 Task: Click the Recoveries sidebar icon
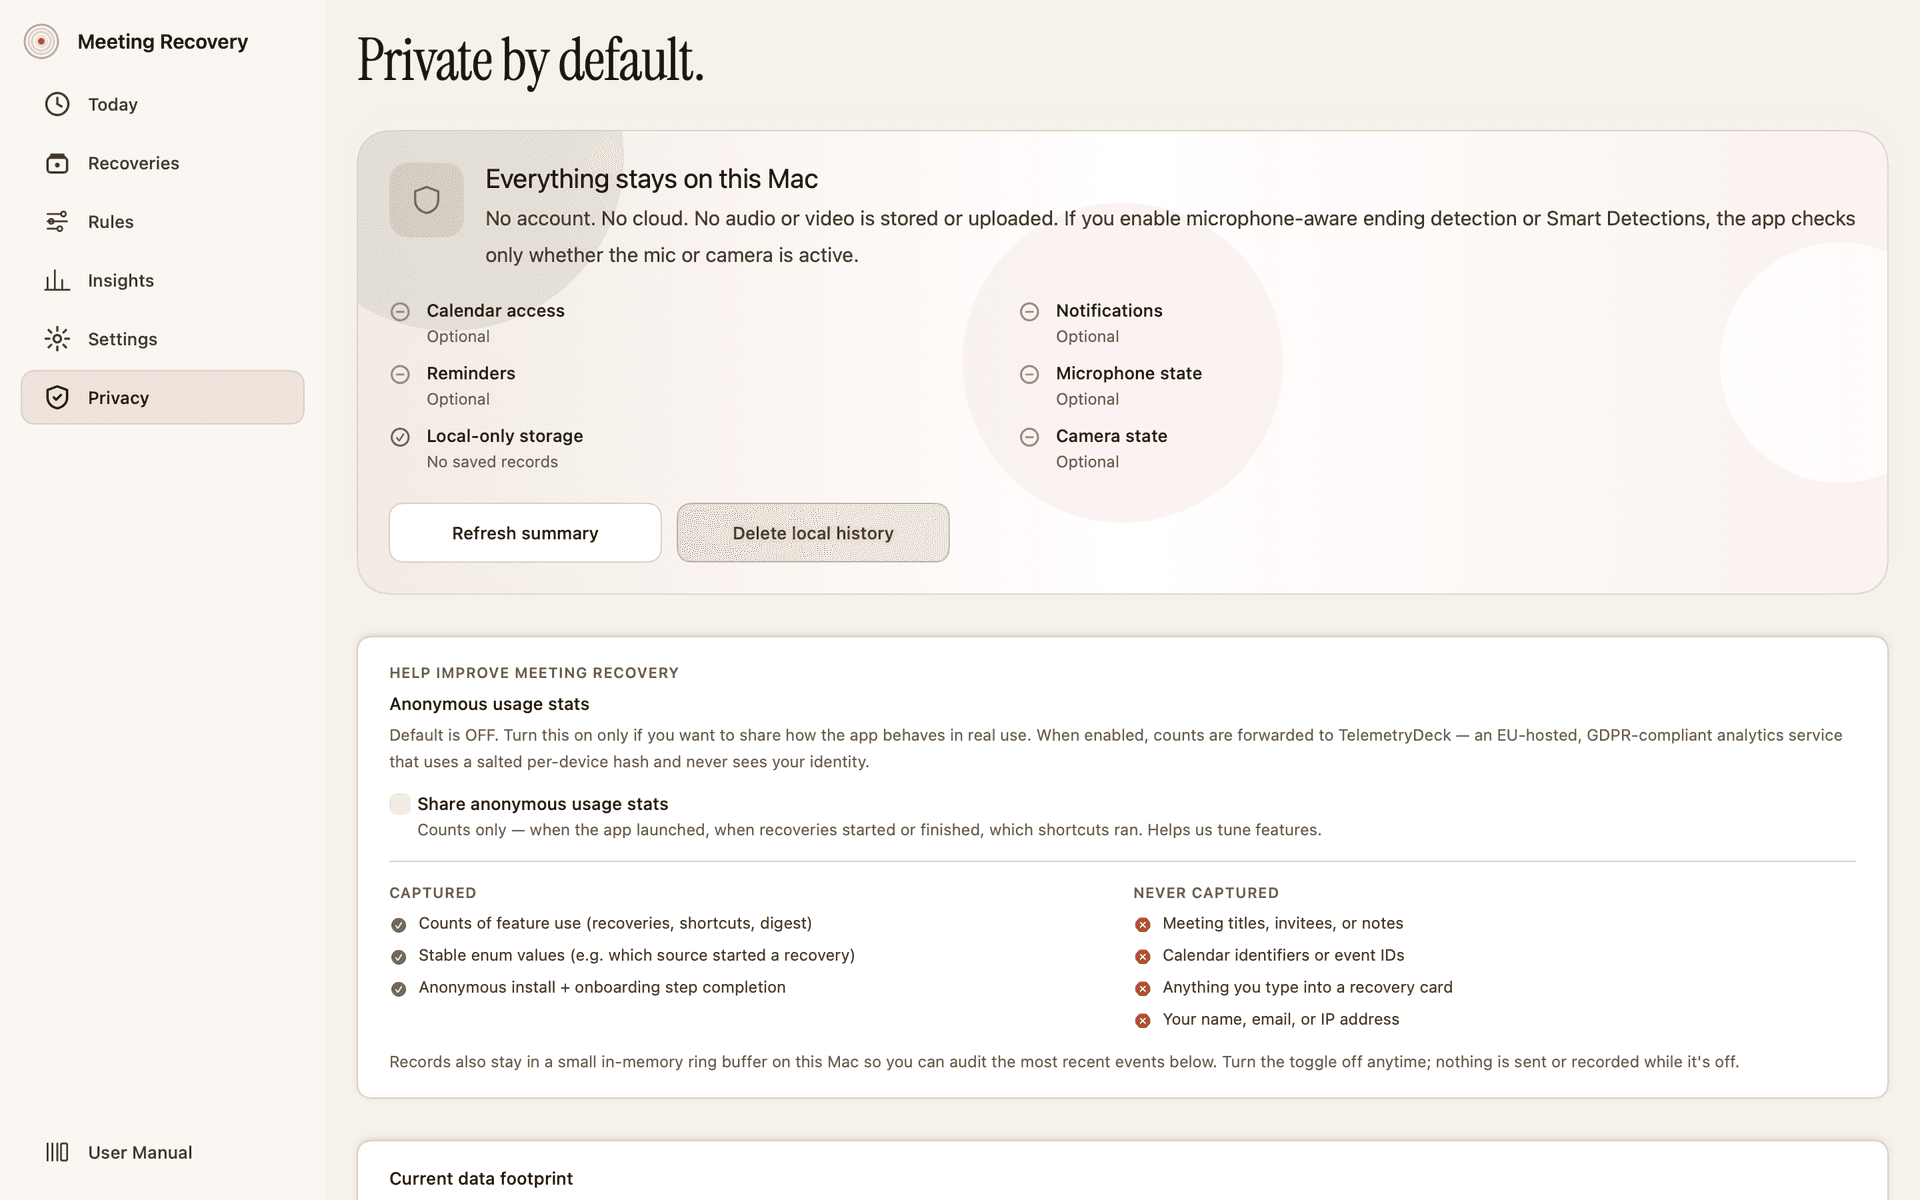pos(57,163)
